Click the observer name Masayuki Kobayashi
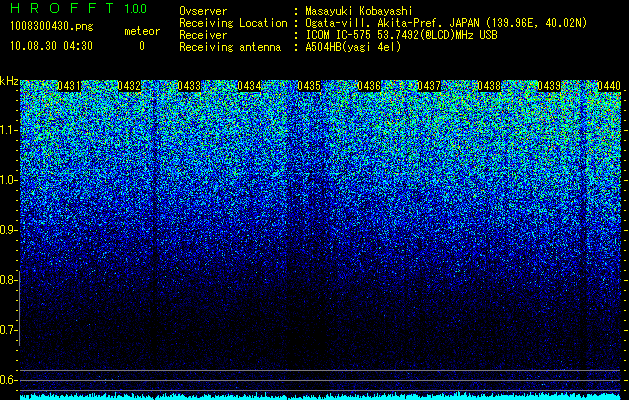Screen dimensions: 629x400 (359, 11)
